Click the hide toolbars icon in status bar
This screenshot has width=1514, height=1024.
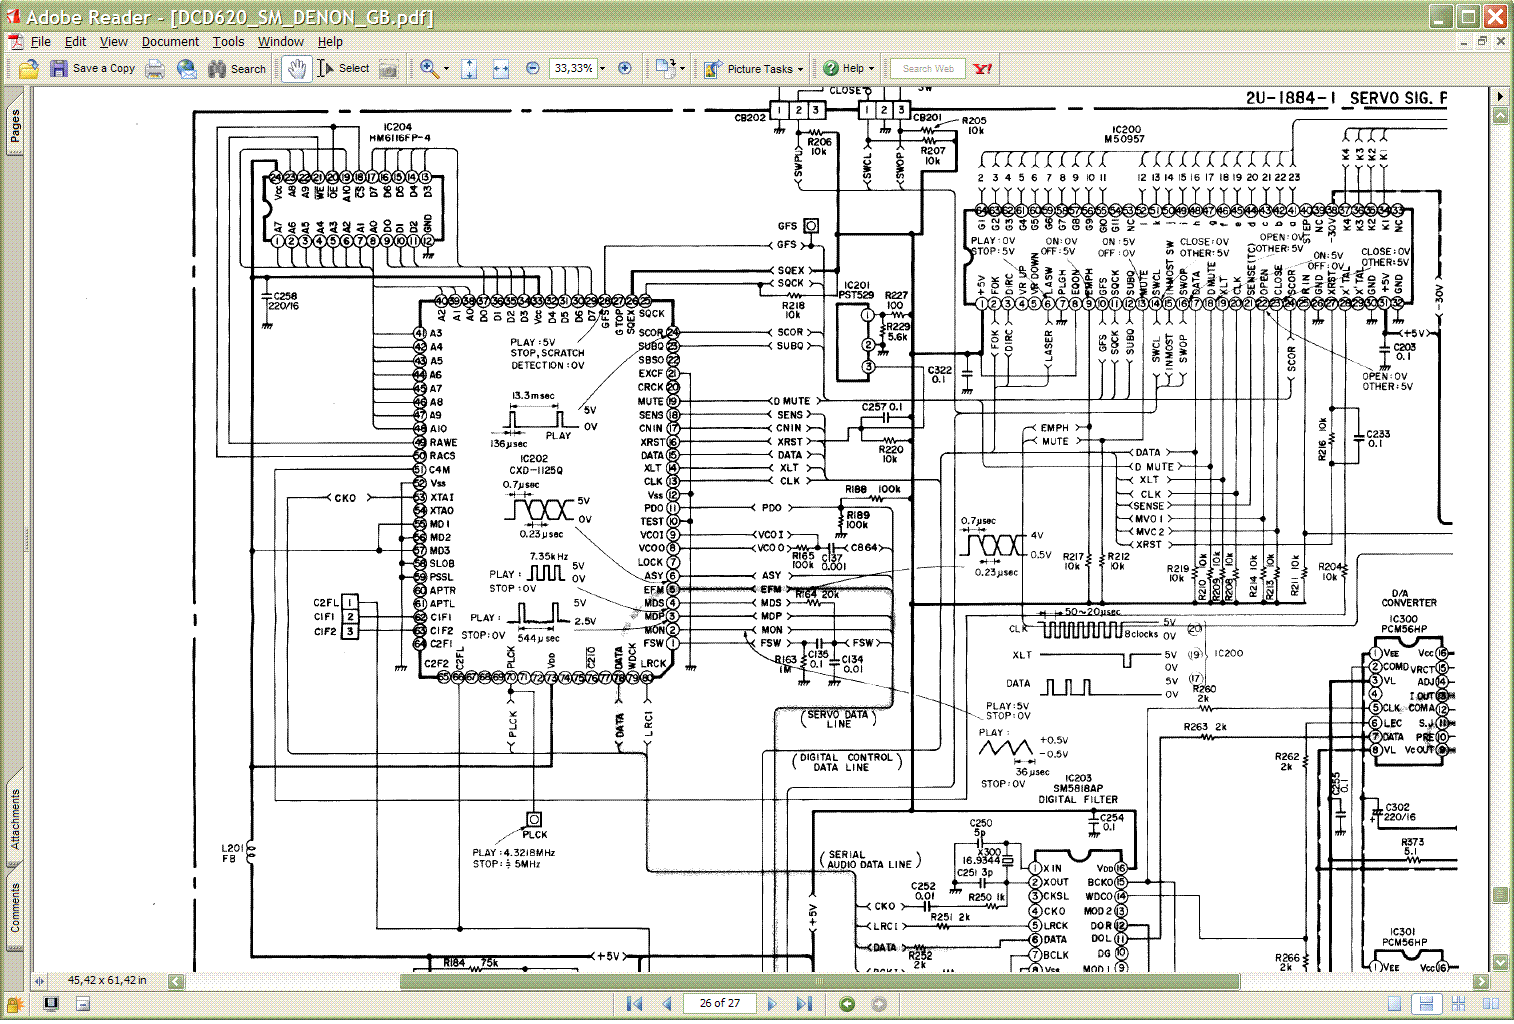tap(83, 1003)
